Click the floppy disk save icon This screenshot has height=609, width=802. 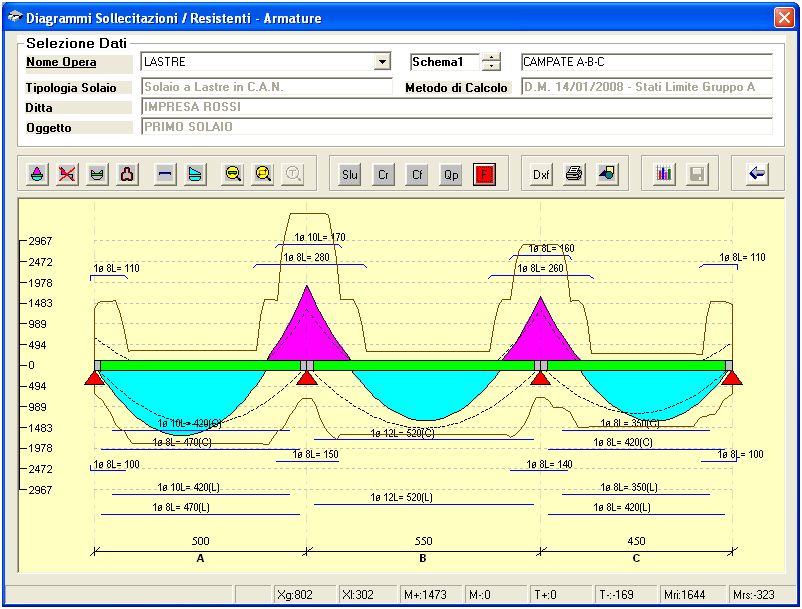tap(697, 174)
